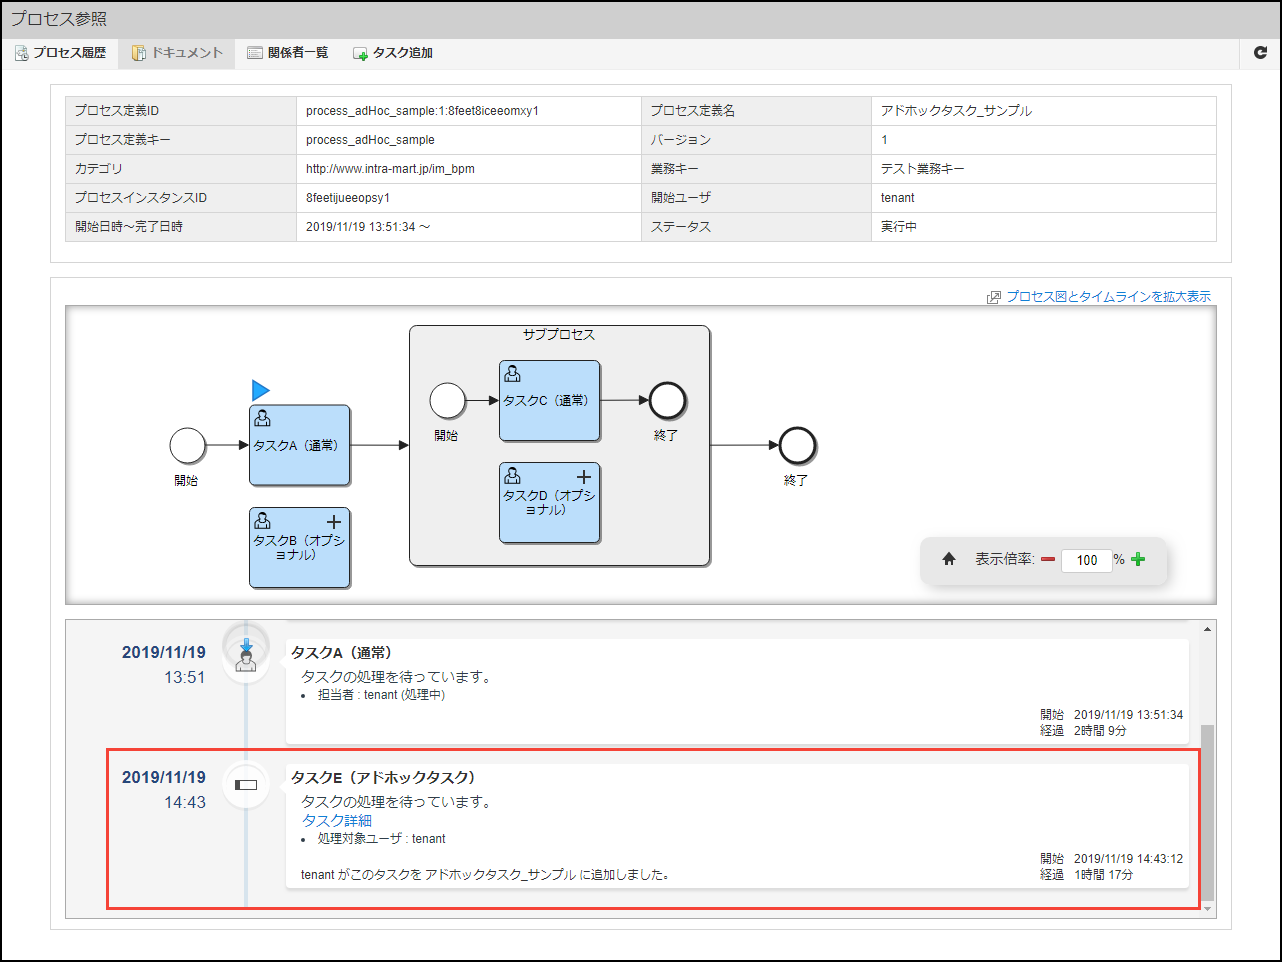
Task: Open the 関係者一覧 tab
Action: point(288,53)
